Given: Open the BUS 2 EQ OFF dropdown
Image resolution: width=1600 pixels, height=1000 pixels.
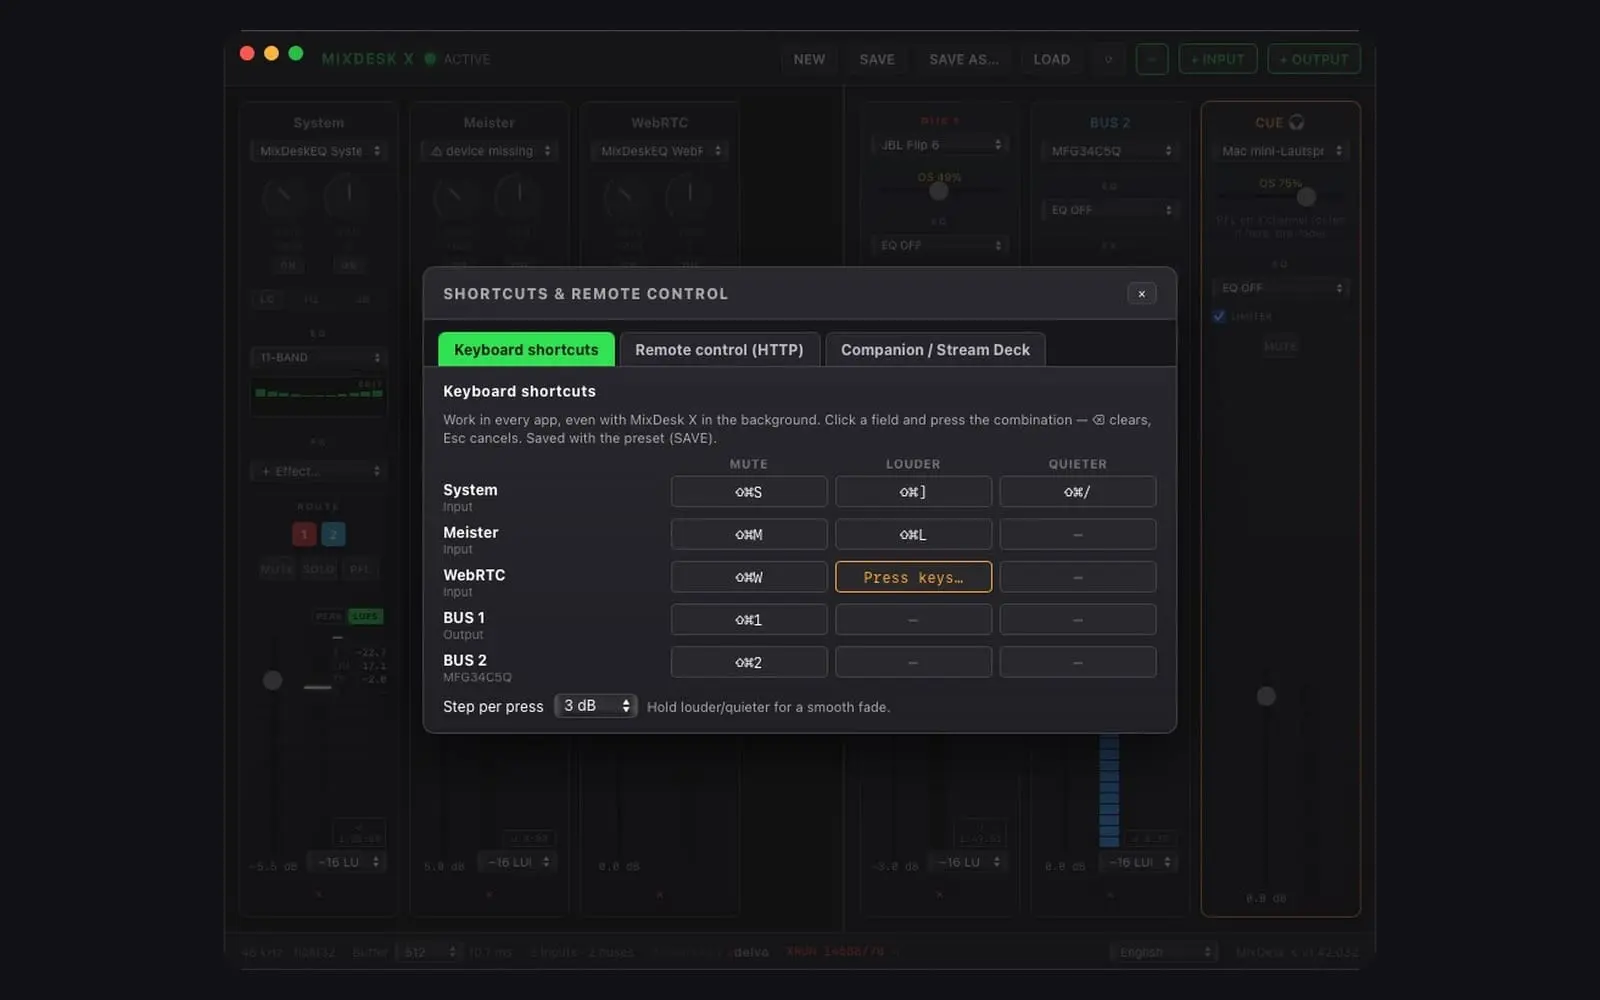Looking at the screenshot, I should [x=1110, y=210].
